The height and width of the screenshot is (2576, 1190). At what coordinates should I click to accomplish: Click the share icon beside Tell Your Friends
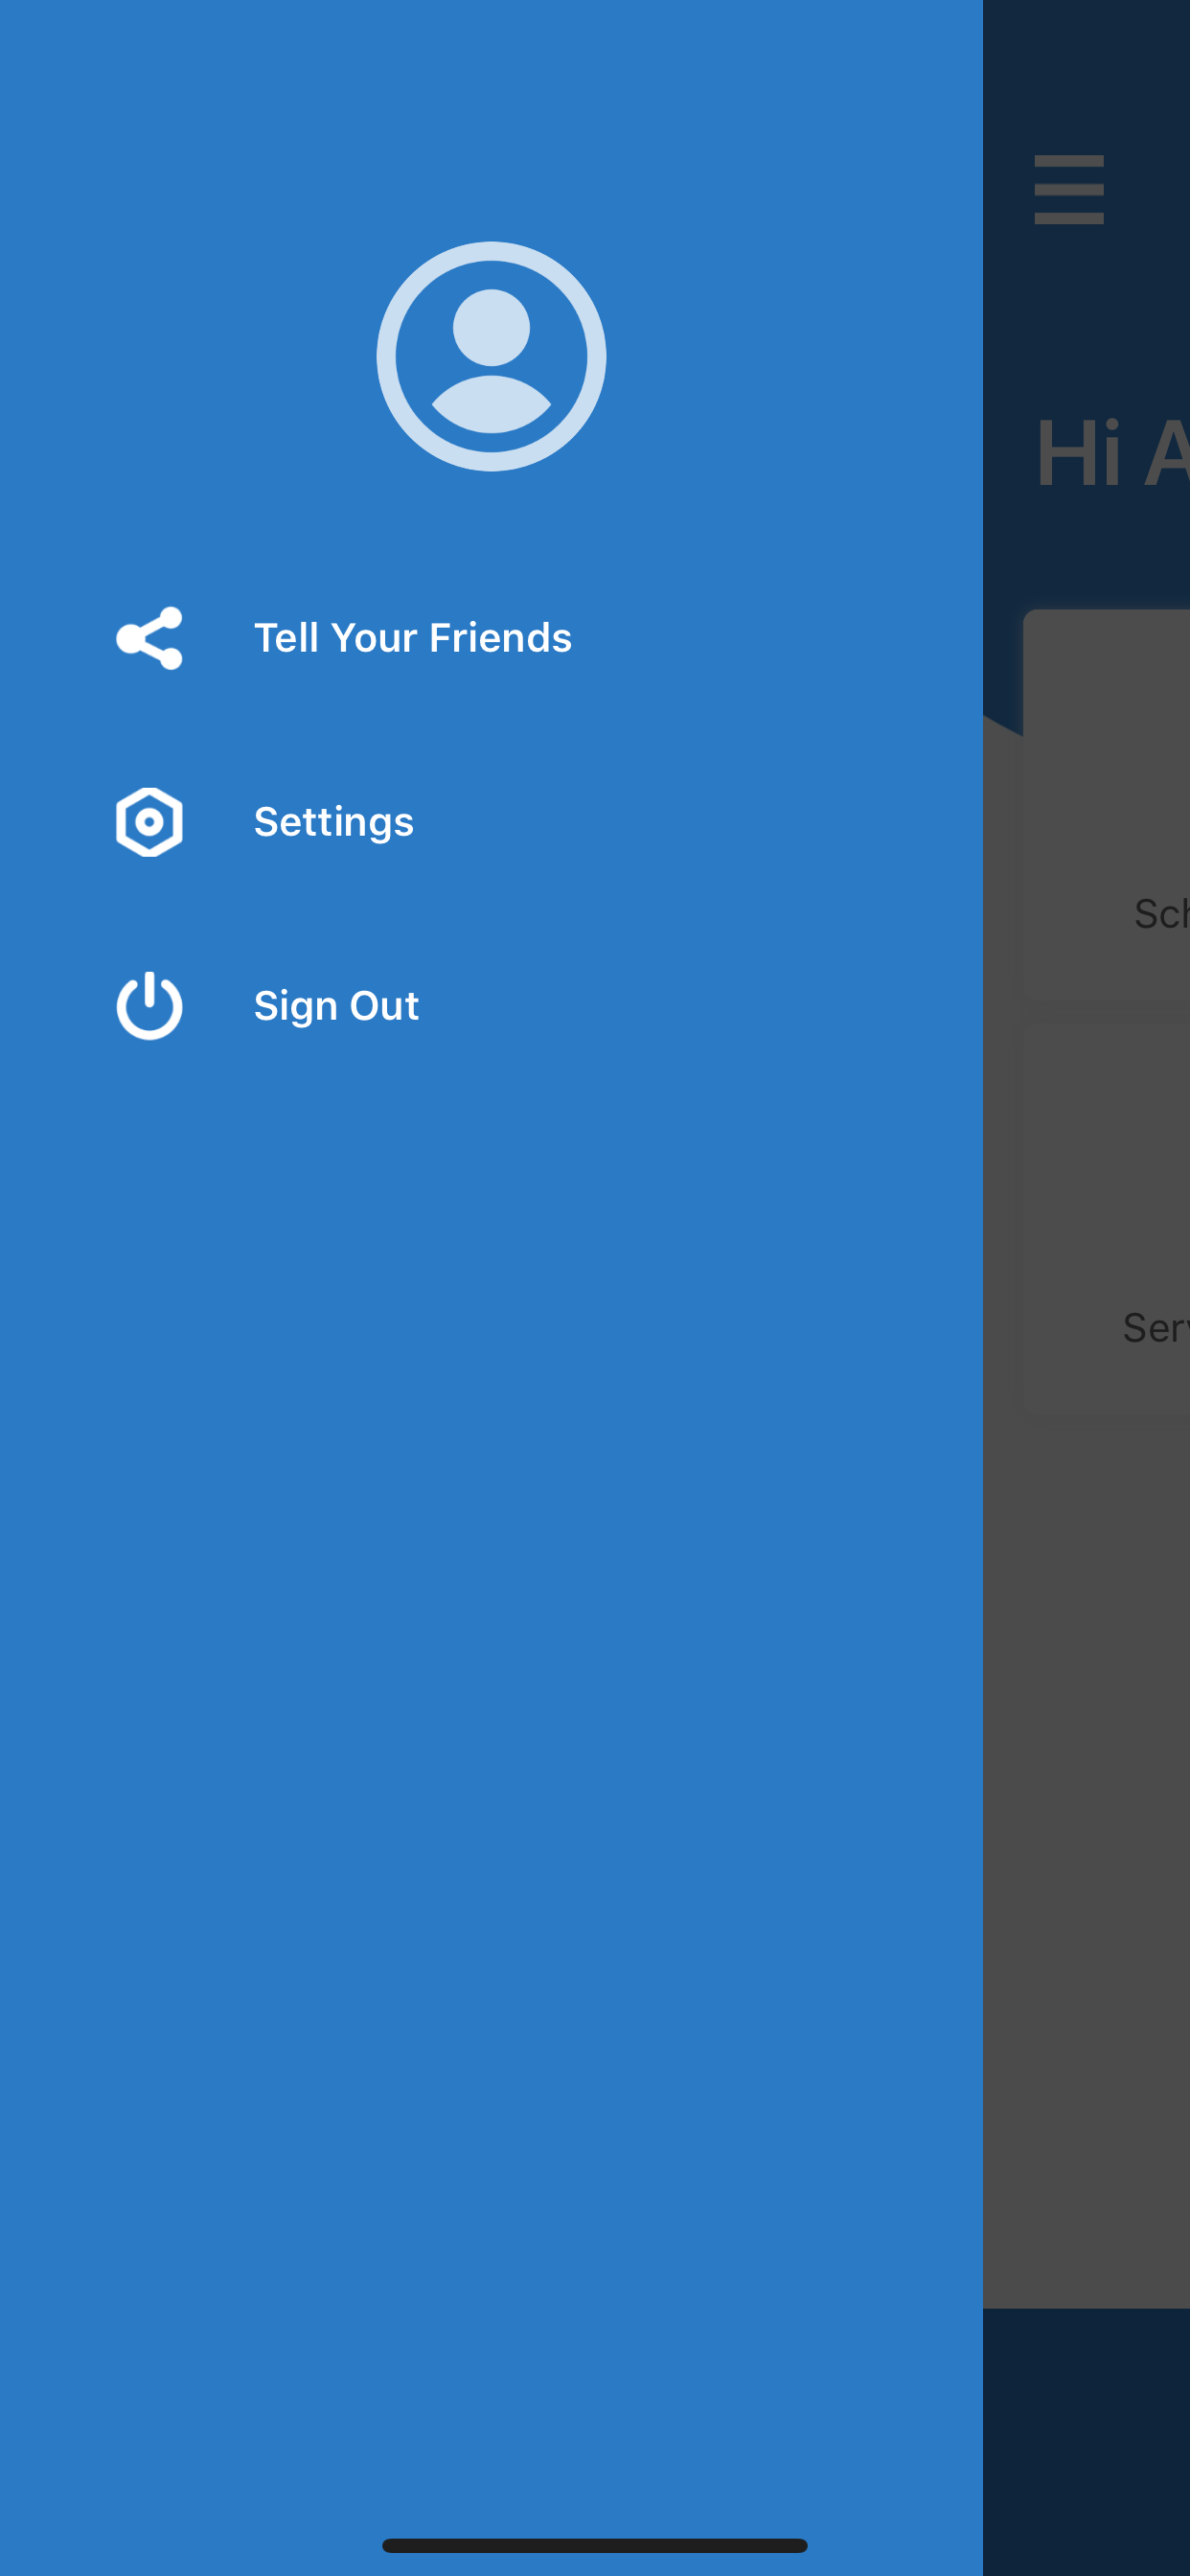(149, 638)
